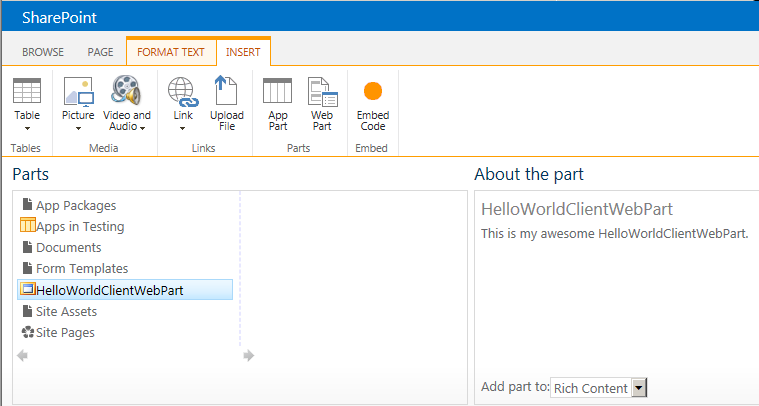The height and width of the screenshot is (406, 759).
Task: Click the previous parts left arrow
Action: (x=22, y=356)
